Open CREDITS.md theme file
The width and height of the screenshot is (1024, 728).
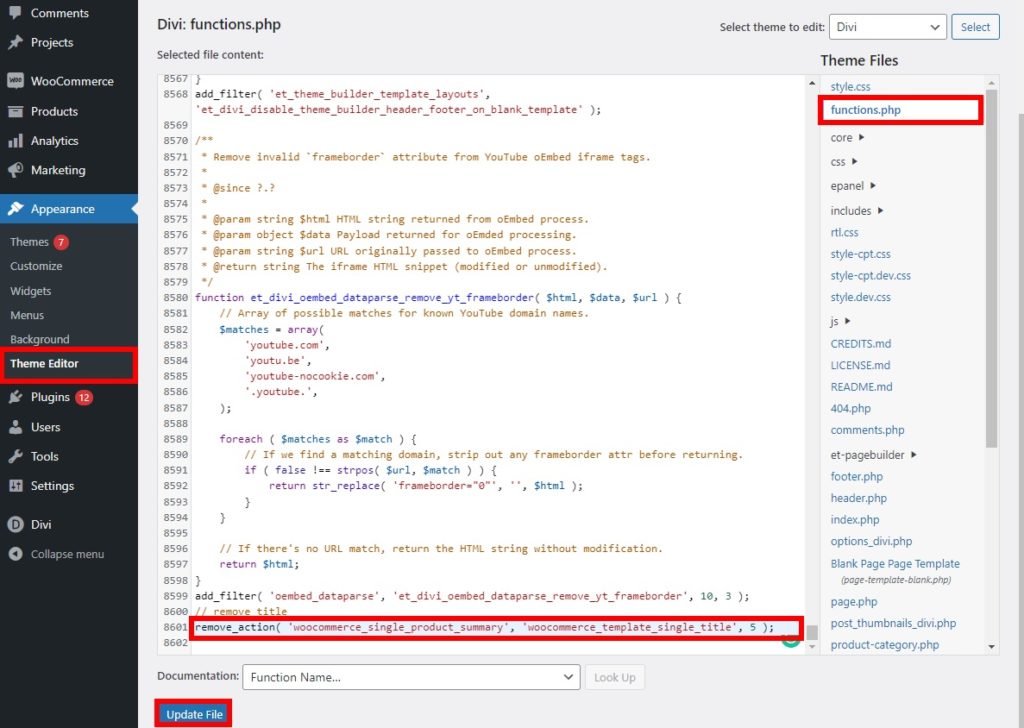coord(861,343)
